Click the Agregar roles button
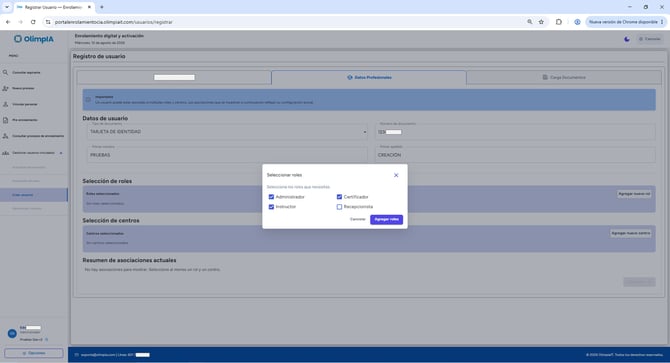This screenshot has width=670, height=363. [x=386, y=219]
